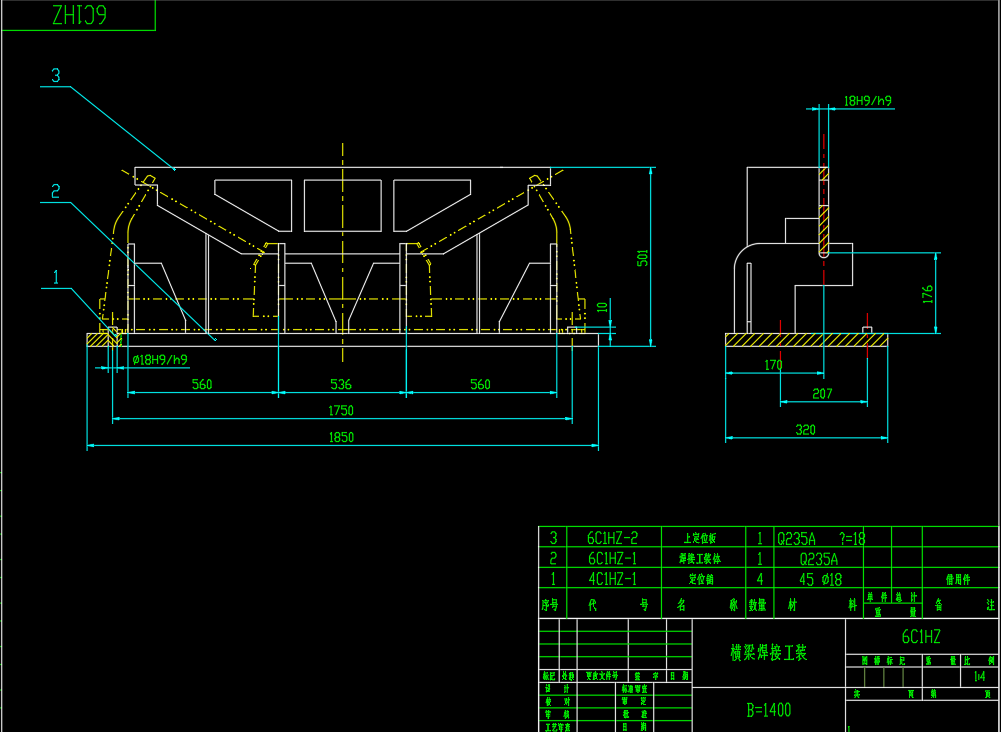
Task: Click the 207 dimension in side view
Action: click(x=822, y=394)
